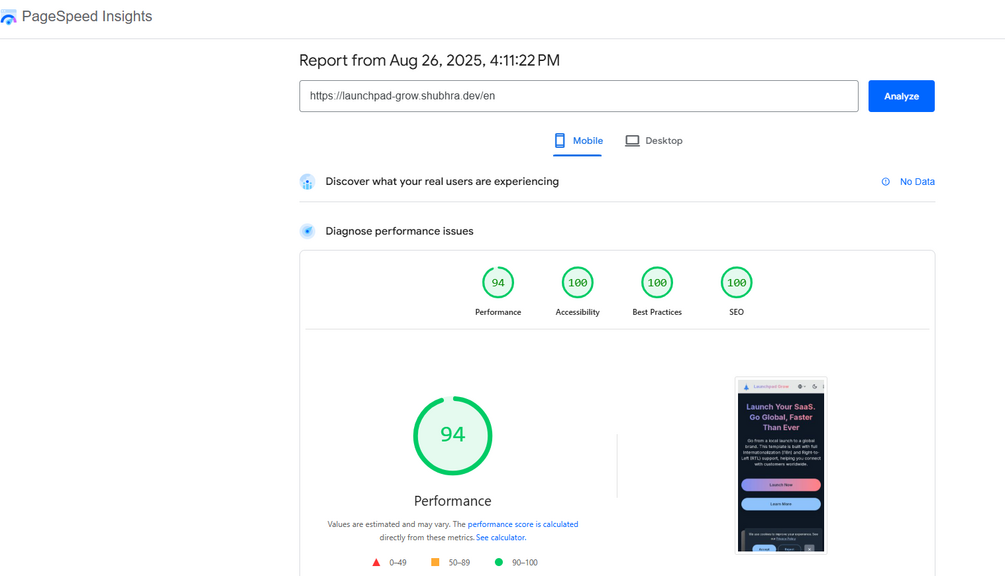Click the PageSpeed Insights logo icon
This screenshot has width=1005, height=576.
coord(8,17)
